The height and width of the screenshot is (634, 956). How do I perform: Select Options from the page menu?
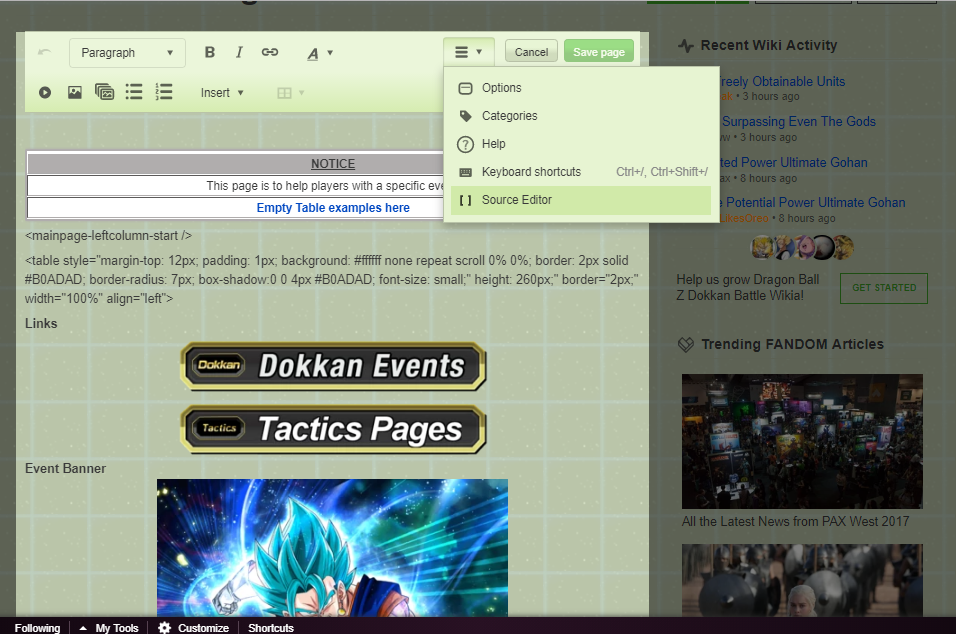(580, 88)
